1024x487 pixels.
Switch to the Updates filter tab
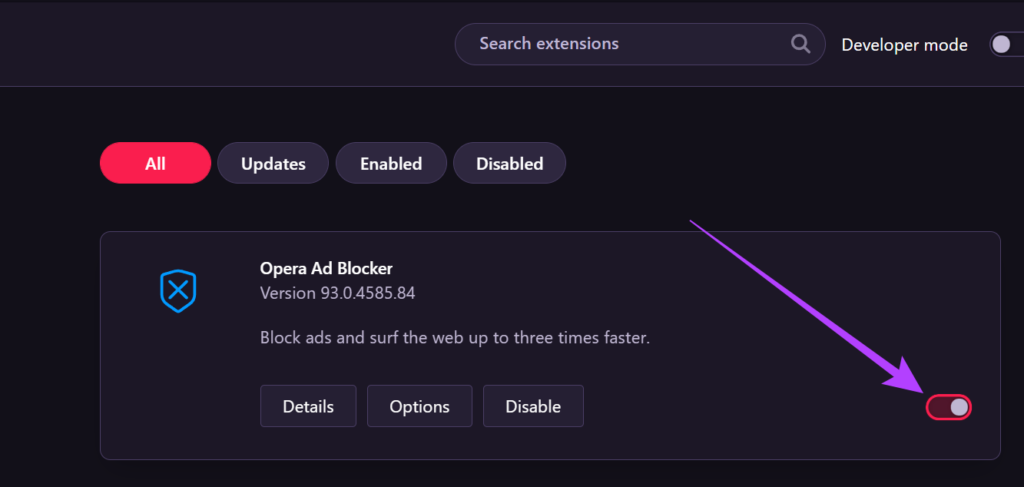click(273, 163)
